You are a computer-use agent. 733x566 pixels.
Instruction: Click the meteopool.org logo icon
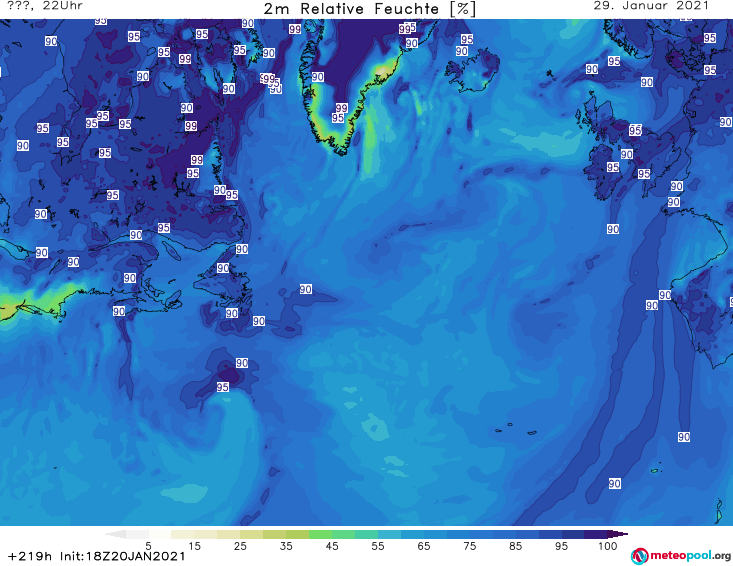pyautogui.click(x=639, y=556)
